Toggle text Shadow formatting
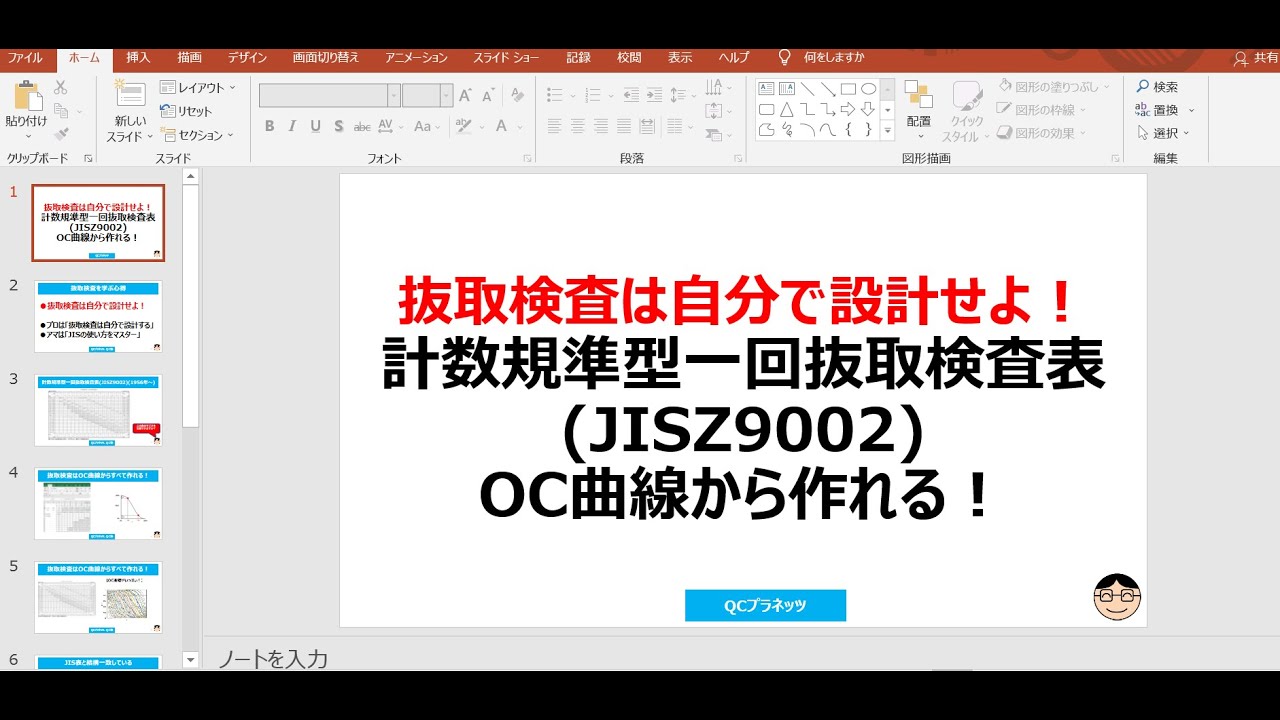This screenshot has width=1280, height=720. pyautogui.click(x=339, y=126)
